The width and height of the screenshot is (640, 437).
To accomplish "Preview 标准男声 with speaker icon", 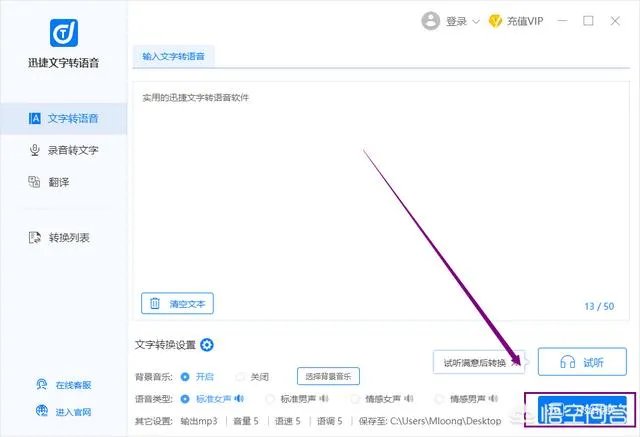I will [x=324, y=399].
